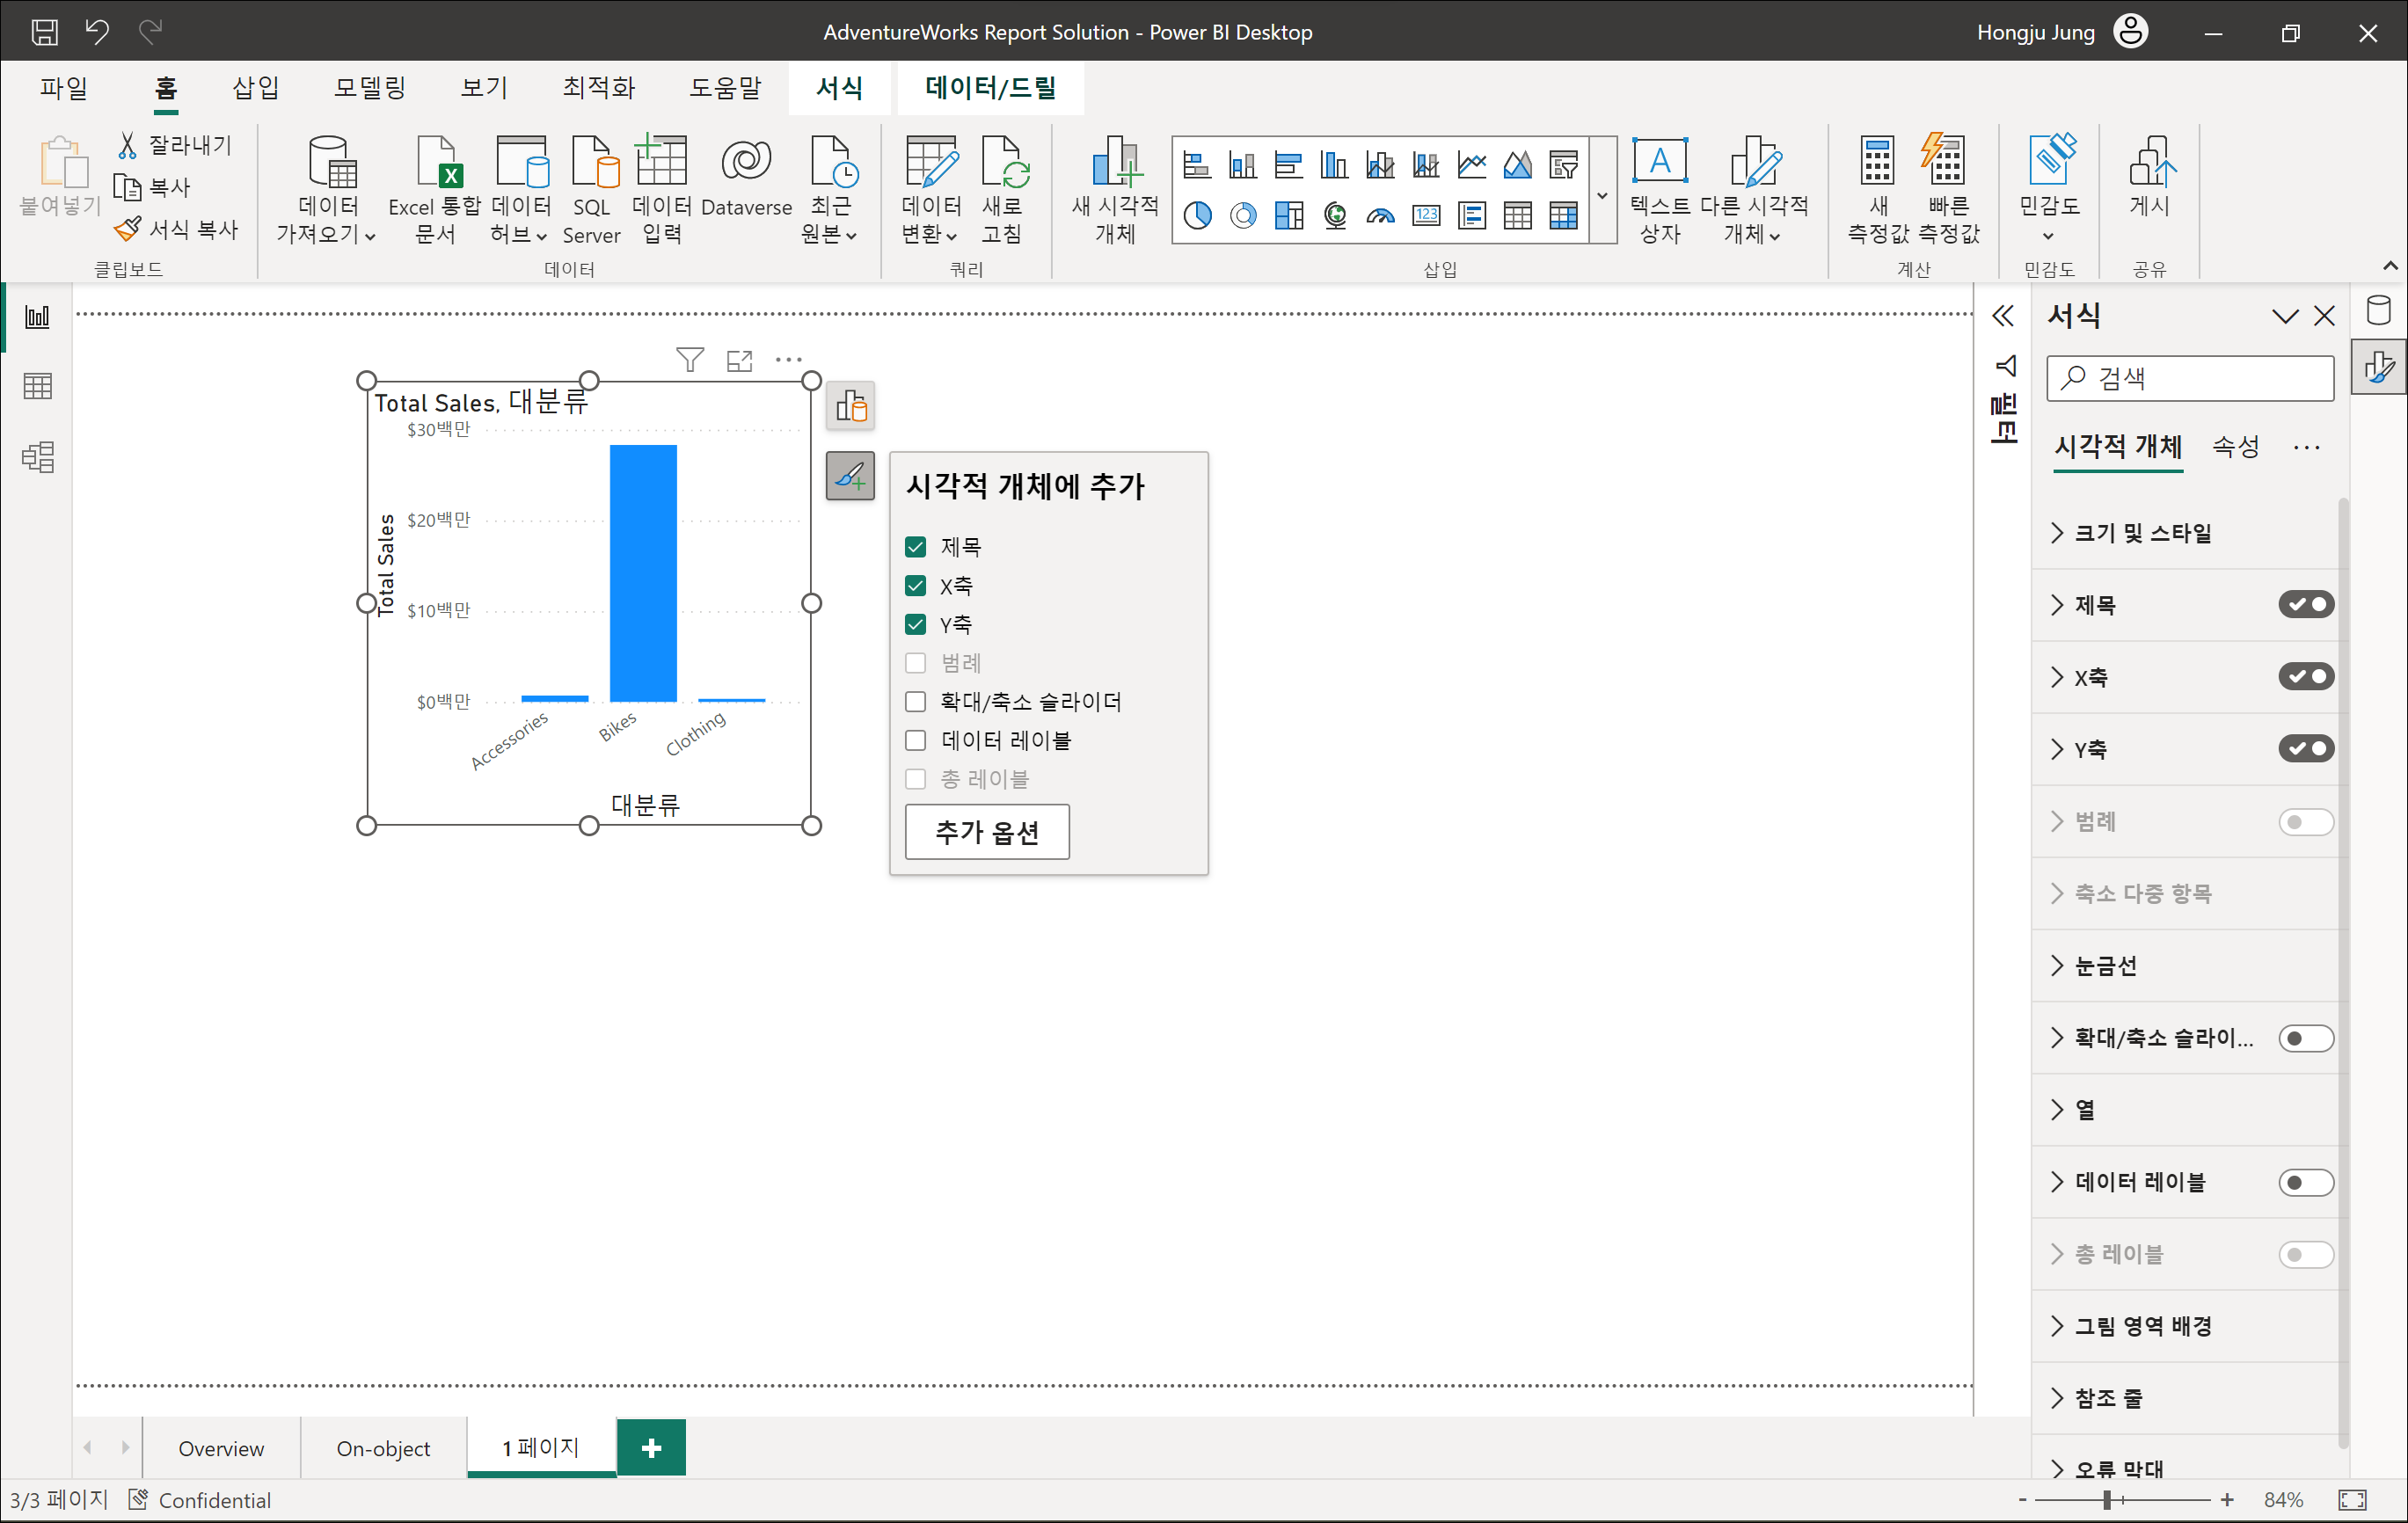Open Dataverse connector
Screen dimensions: 2408x1523
(746, 178)
